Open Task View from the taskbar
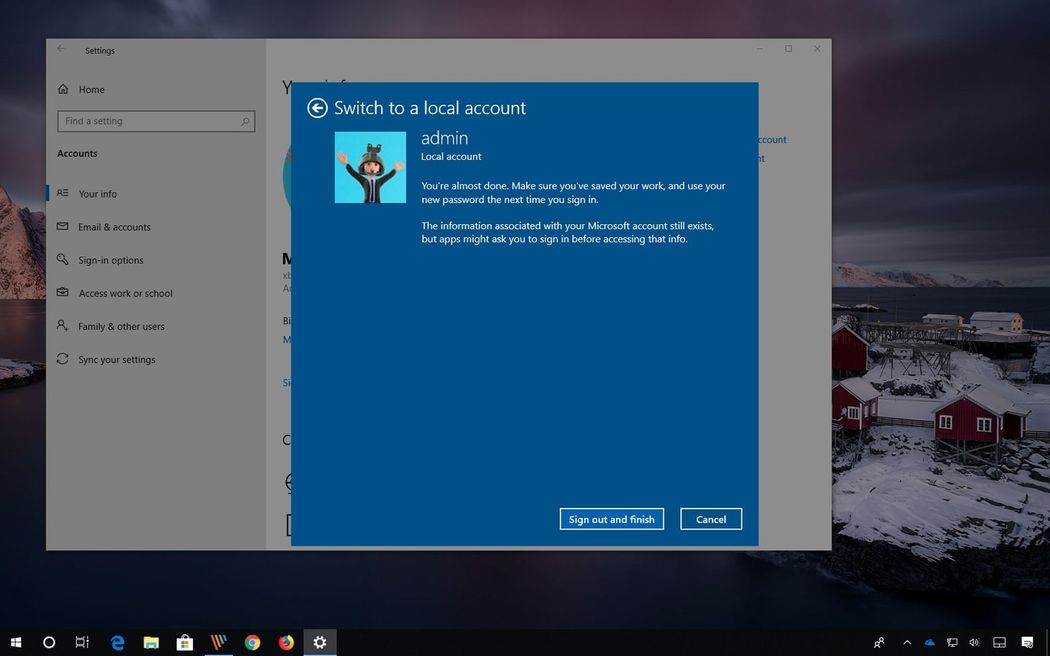Viewport: 1050px width, 656px height. [x=82, y=642]
